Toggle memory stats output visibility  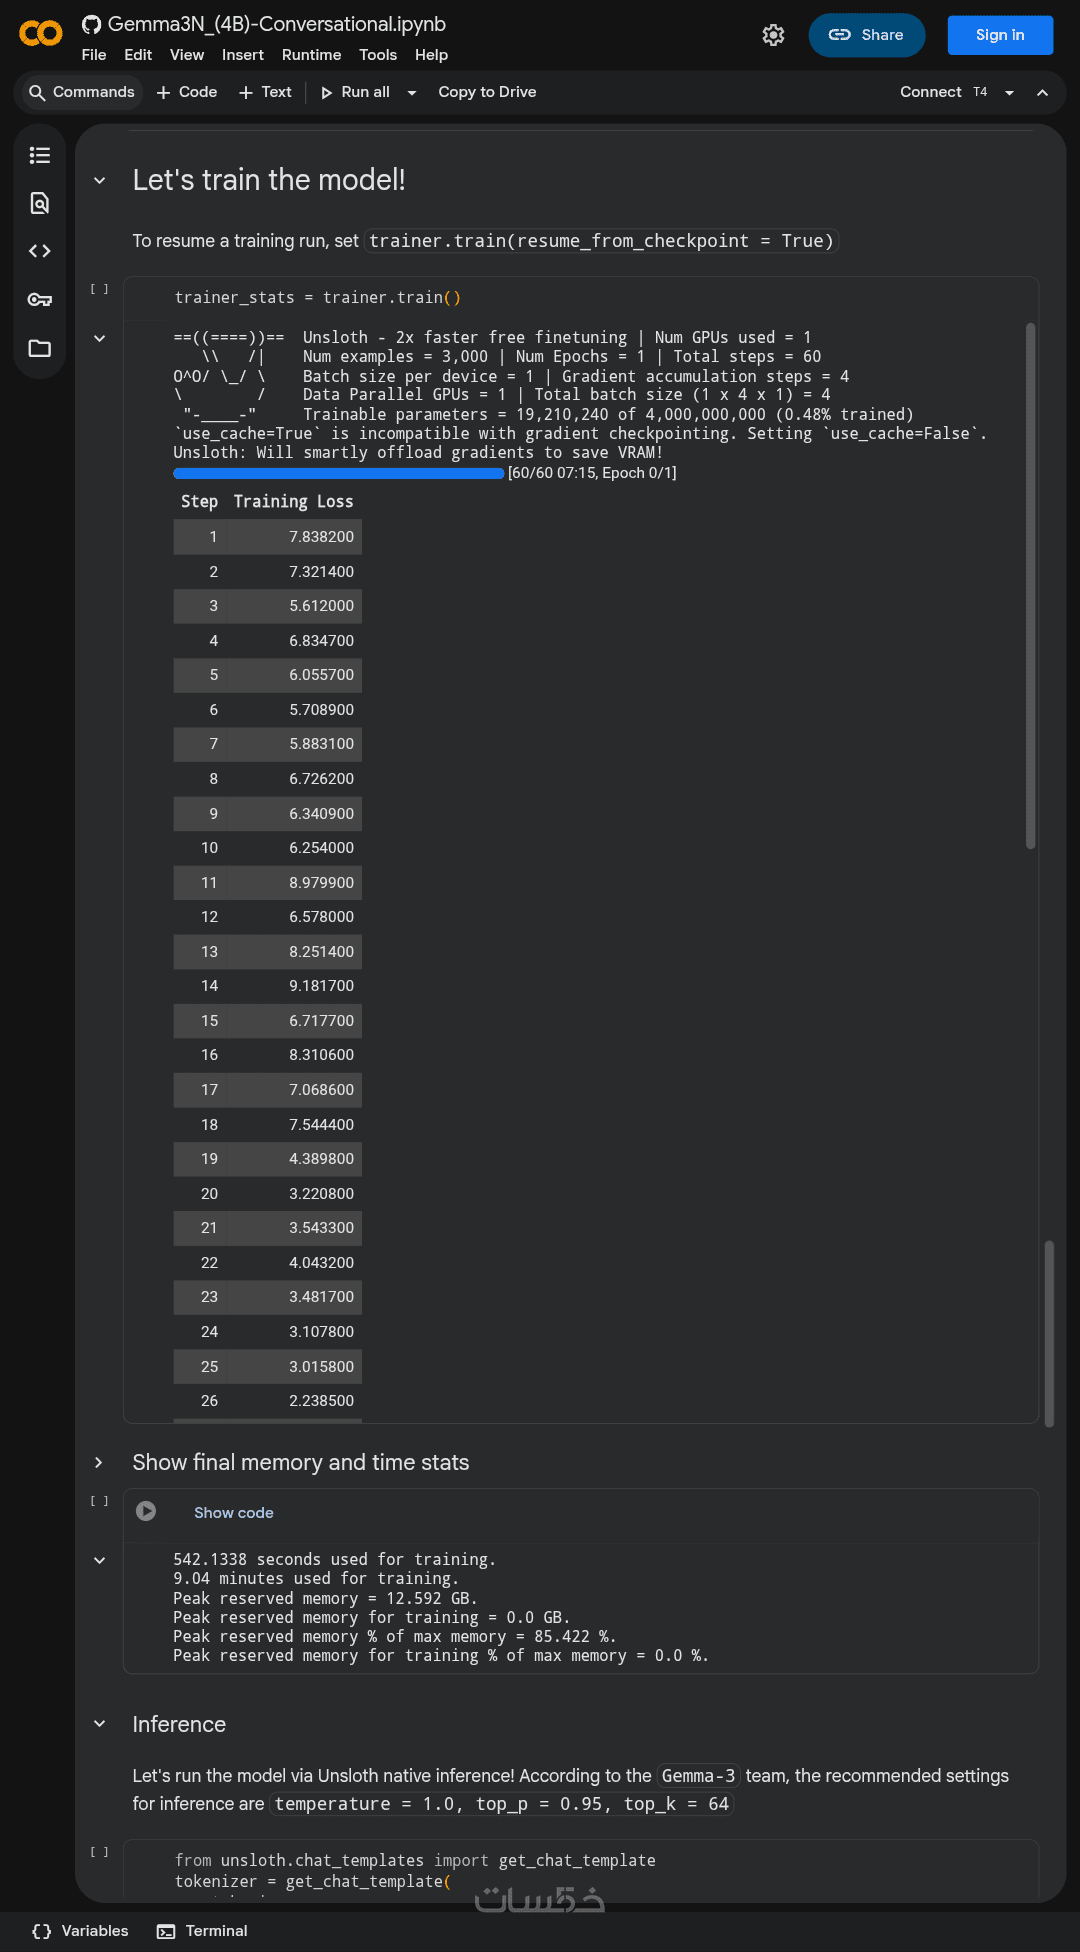tap(100, 1560)
